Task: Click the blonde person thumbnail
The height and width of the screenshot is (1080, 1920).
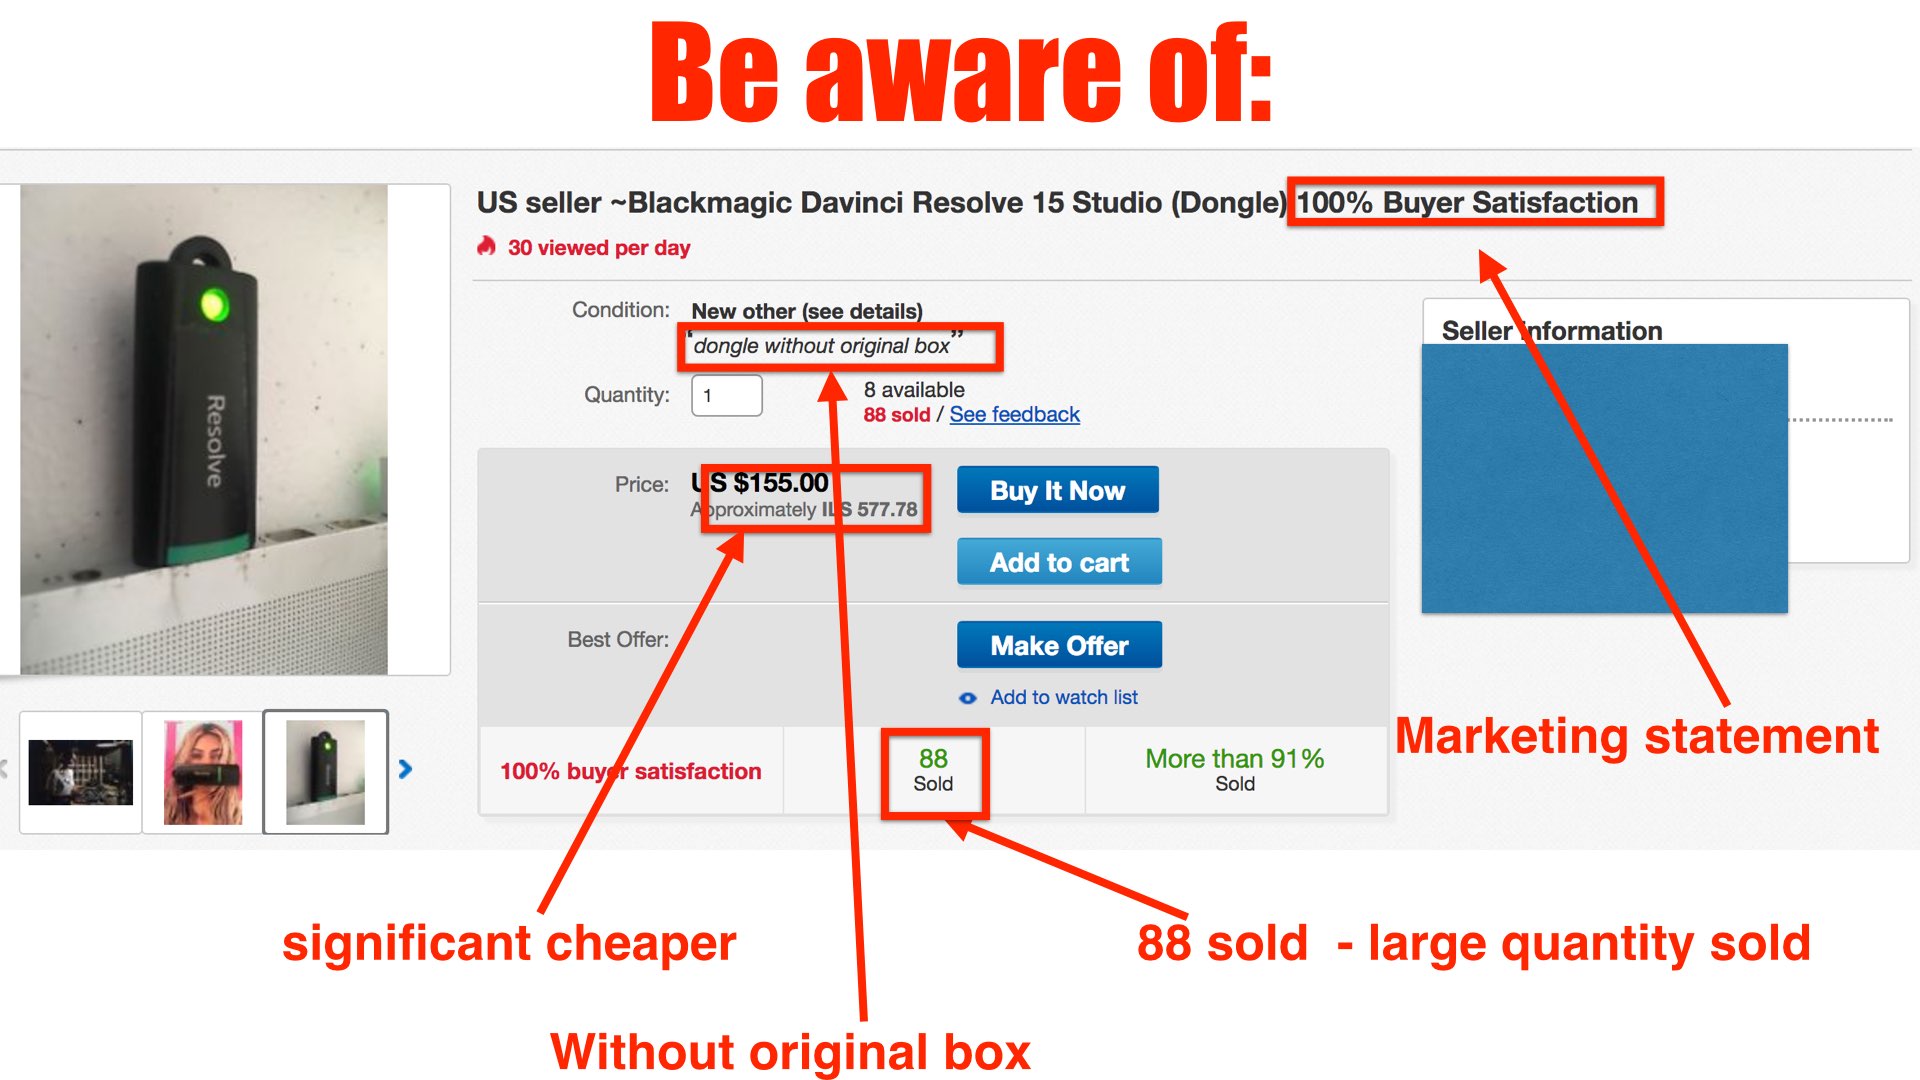Action: (x=206, y=767)
